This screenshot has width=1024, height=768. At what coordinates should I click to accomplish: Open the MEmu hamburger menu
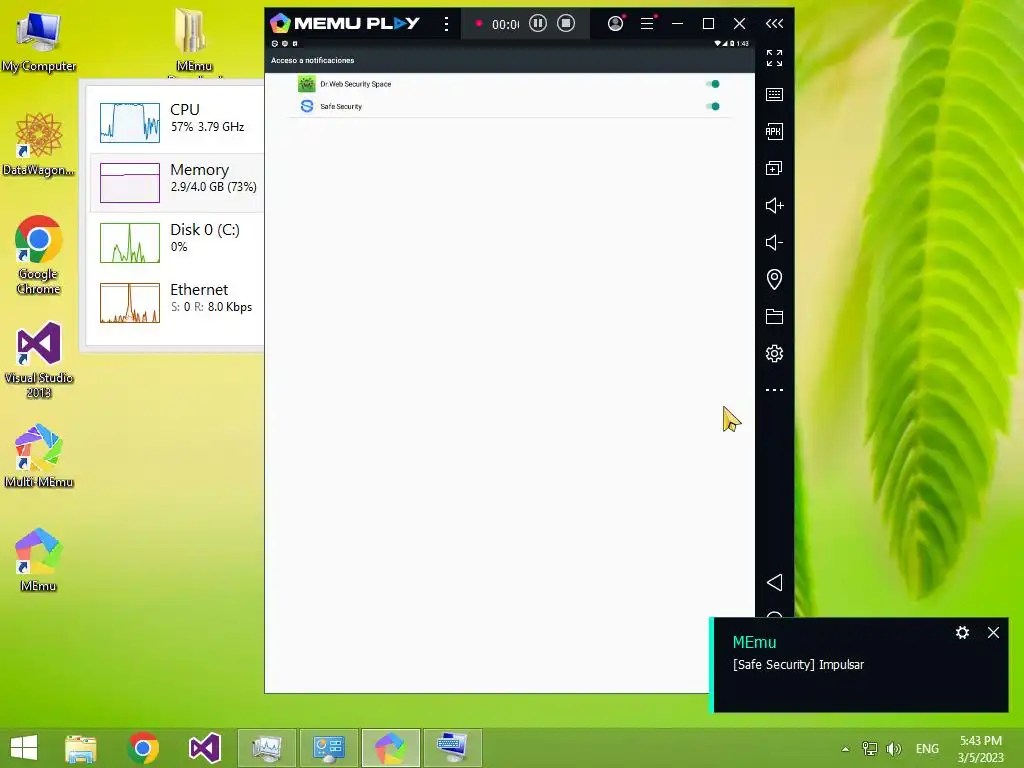pos(647,24)
